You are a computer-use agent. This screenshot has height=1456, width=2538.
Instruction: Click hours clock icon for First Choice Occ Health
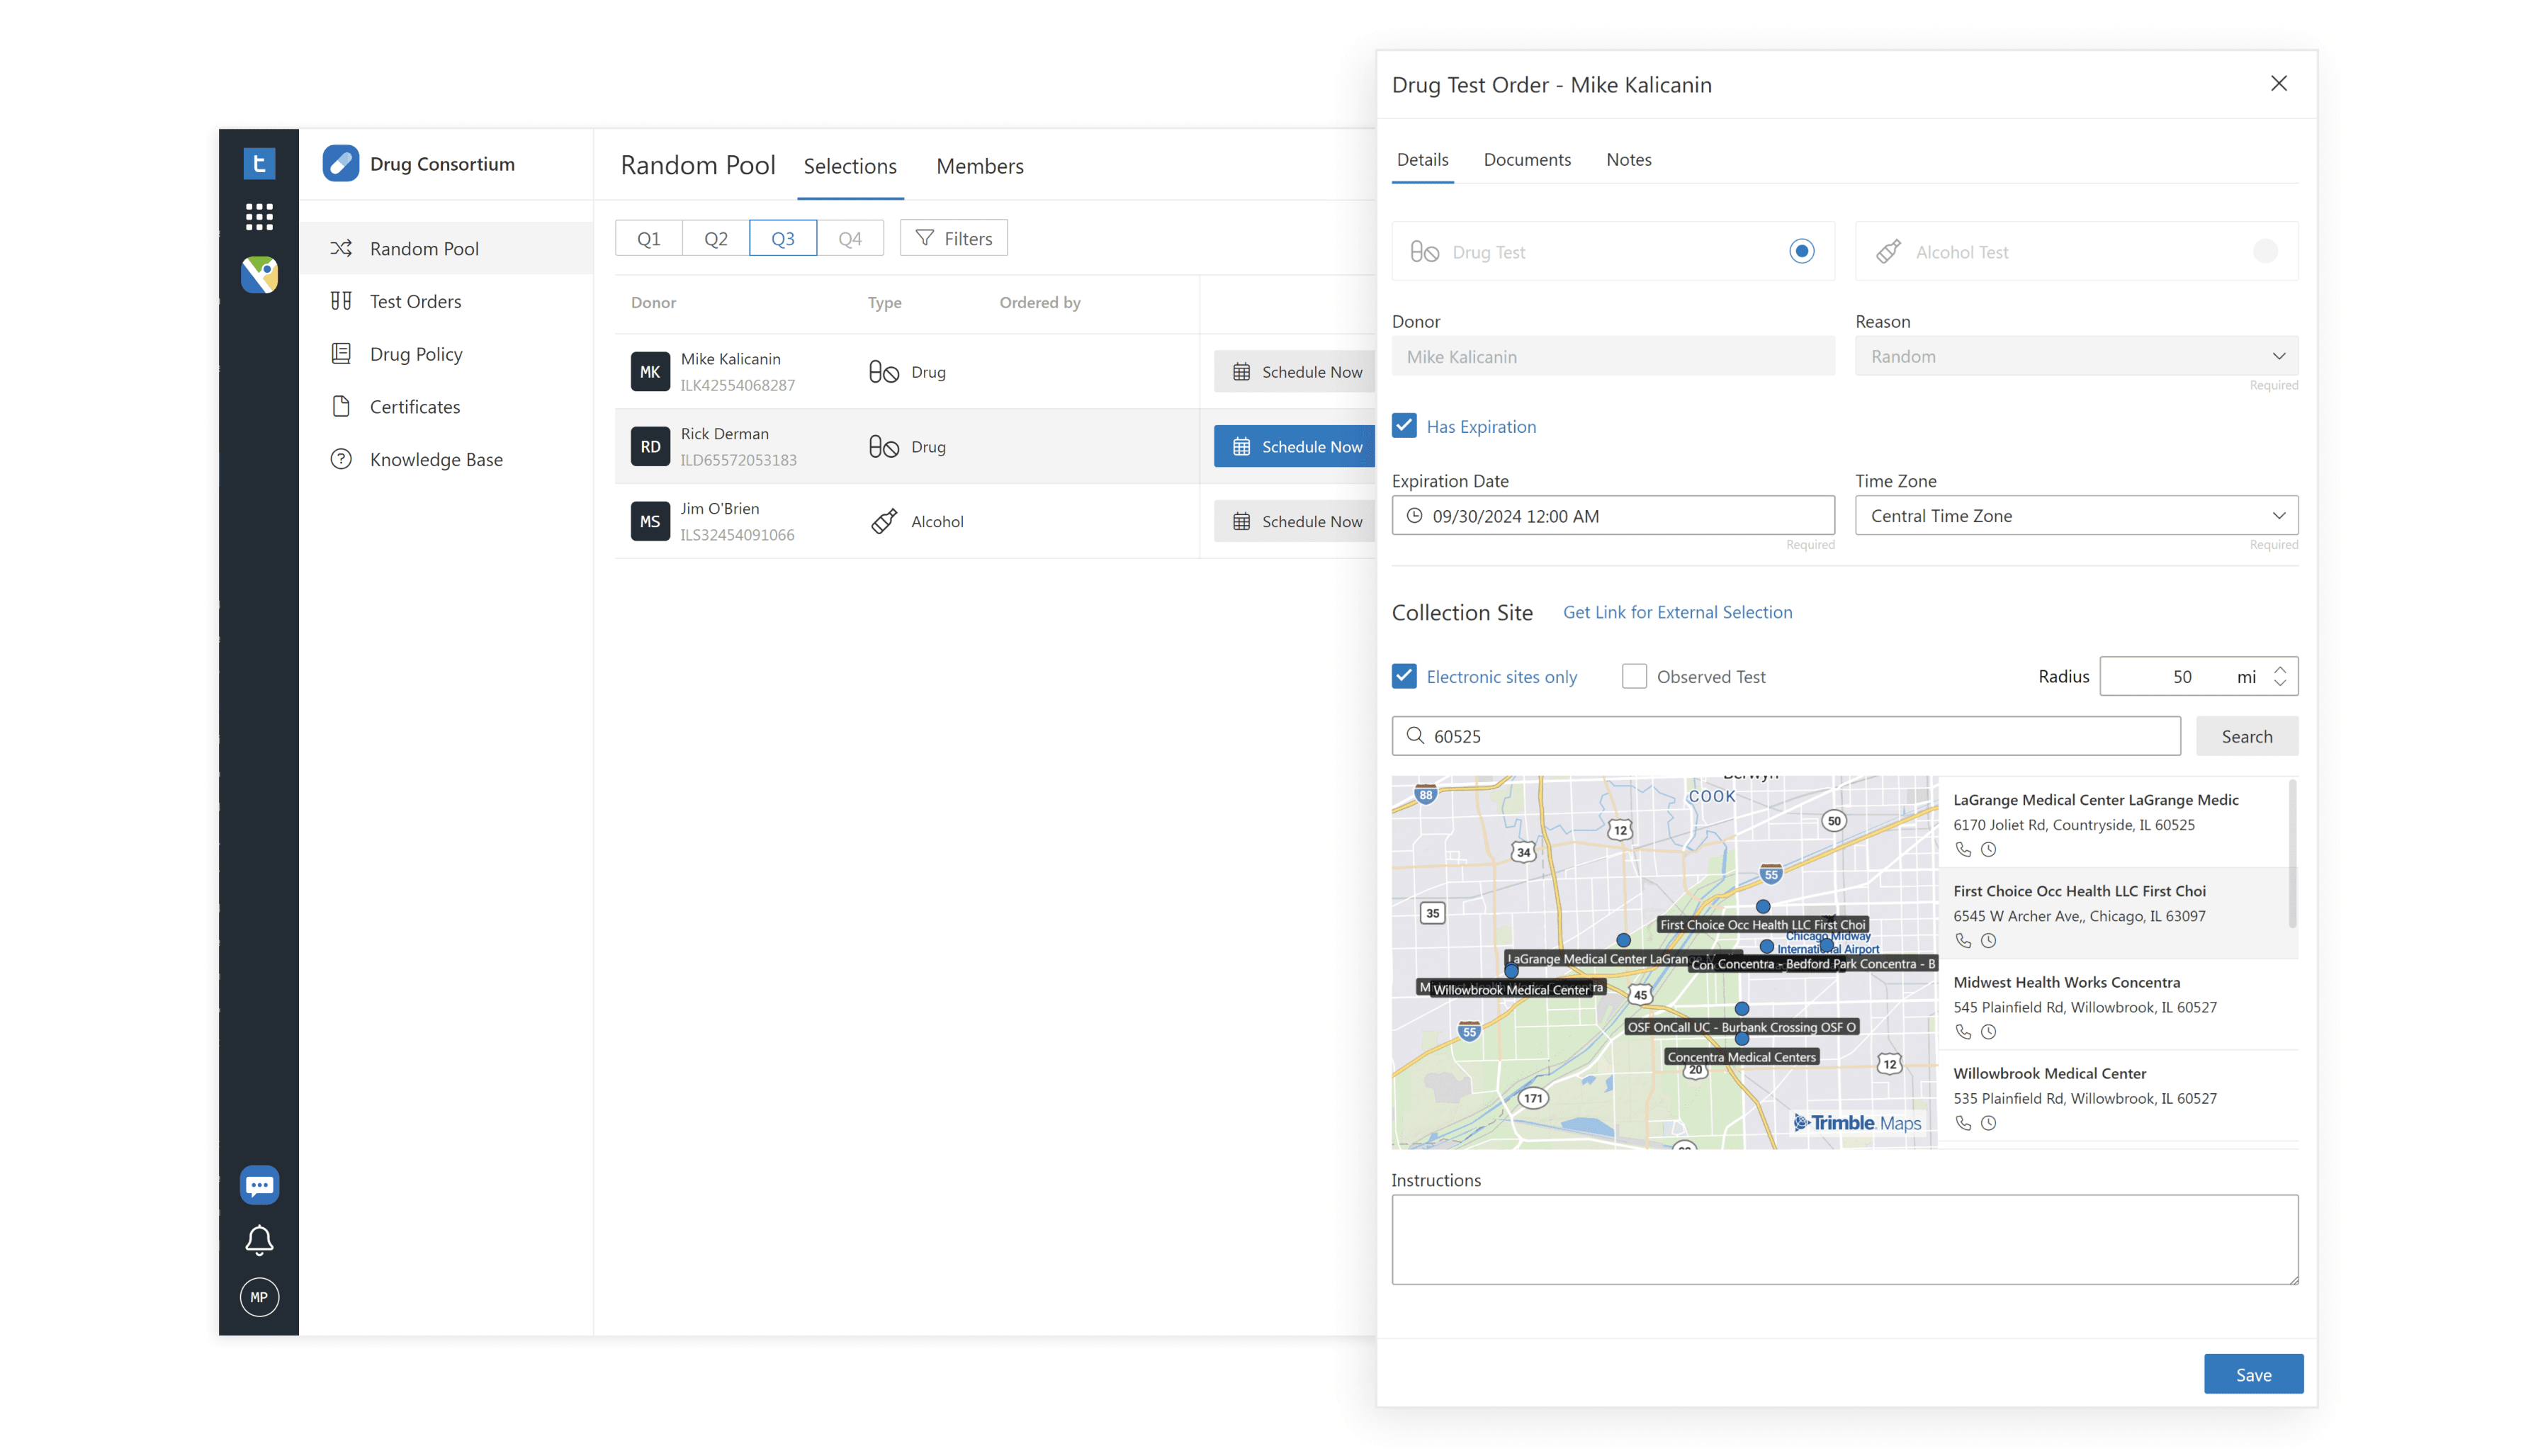pyautogui.click(x=1988, y=940)
